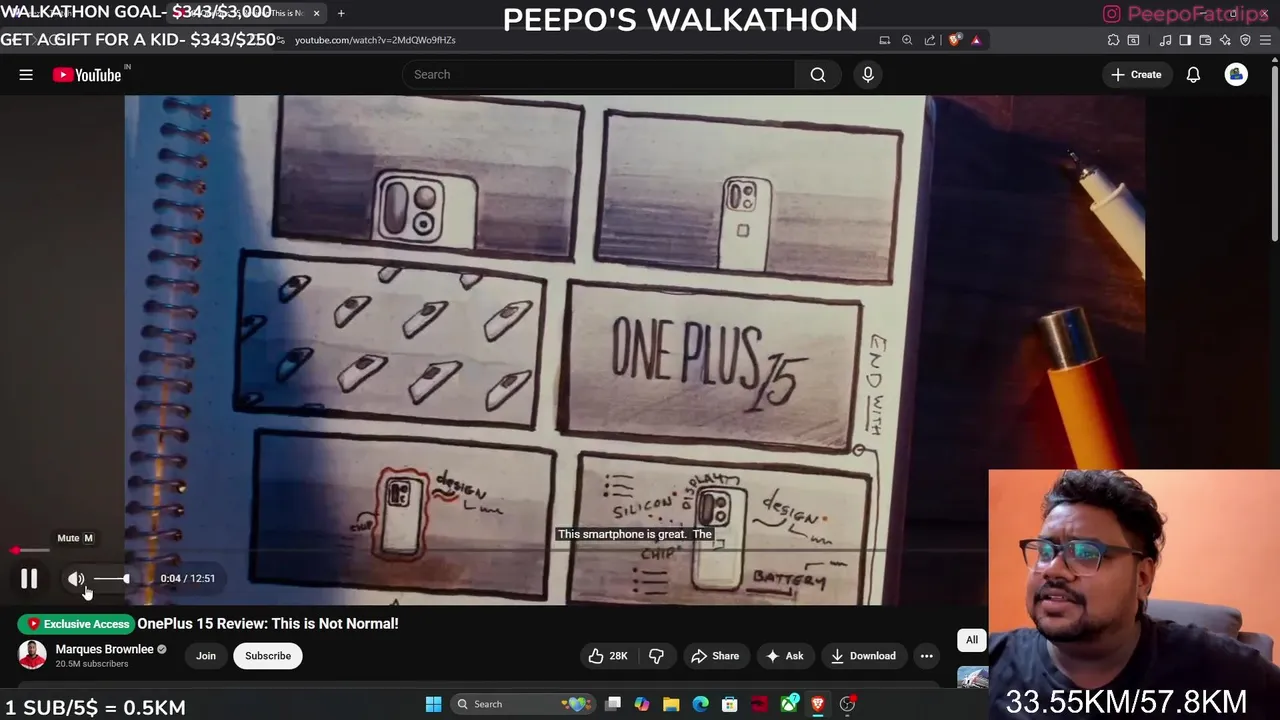Image resolution: width=1280 pixels, height=720 pixels.
Task: Pause the video playback
Action: 29,578
